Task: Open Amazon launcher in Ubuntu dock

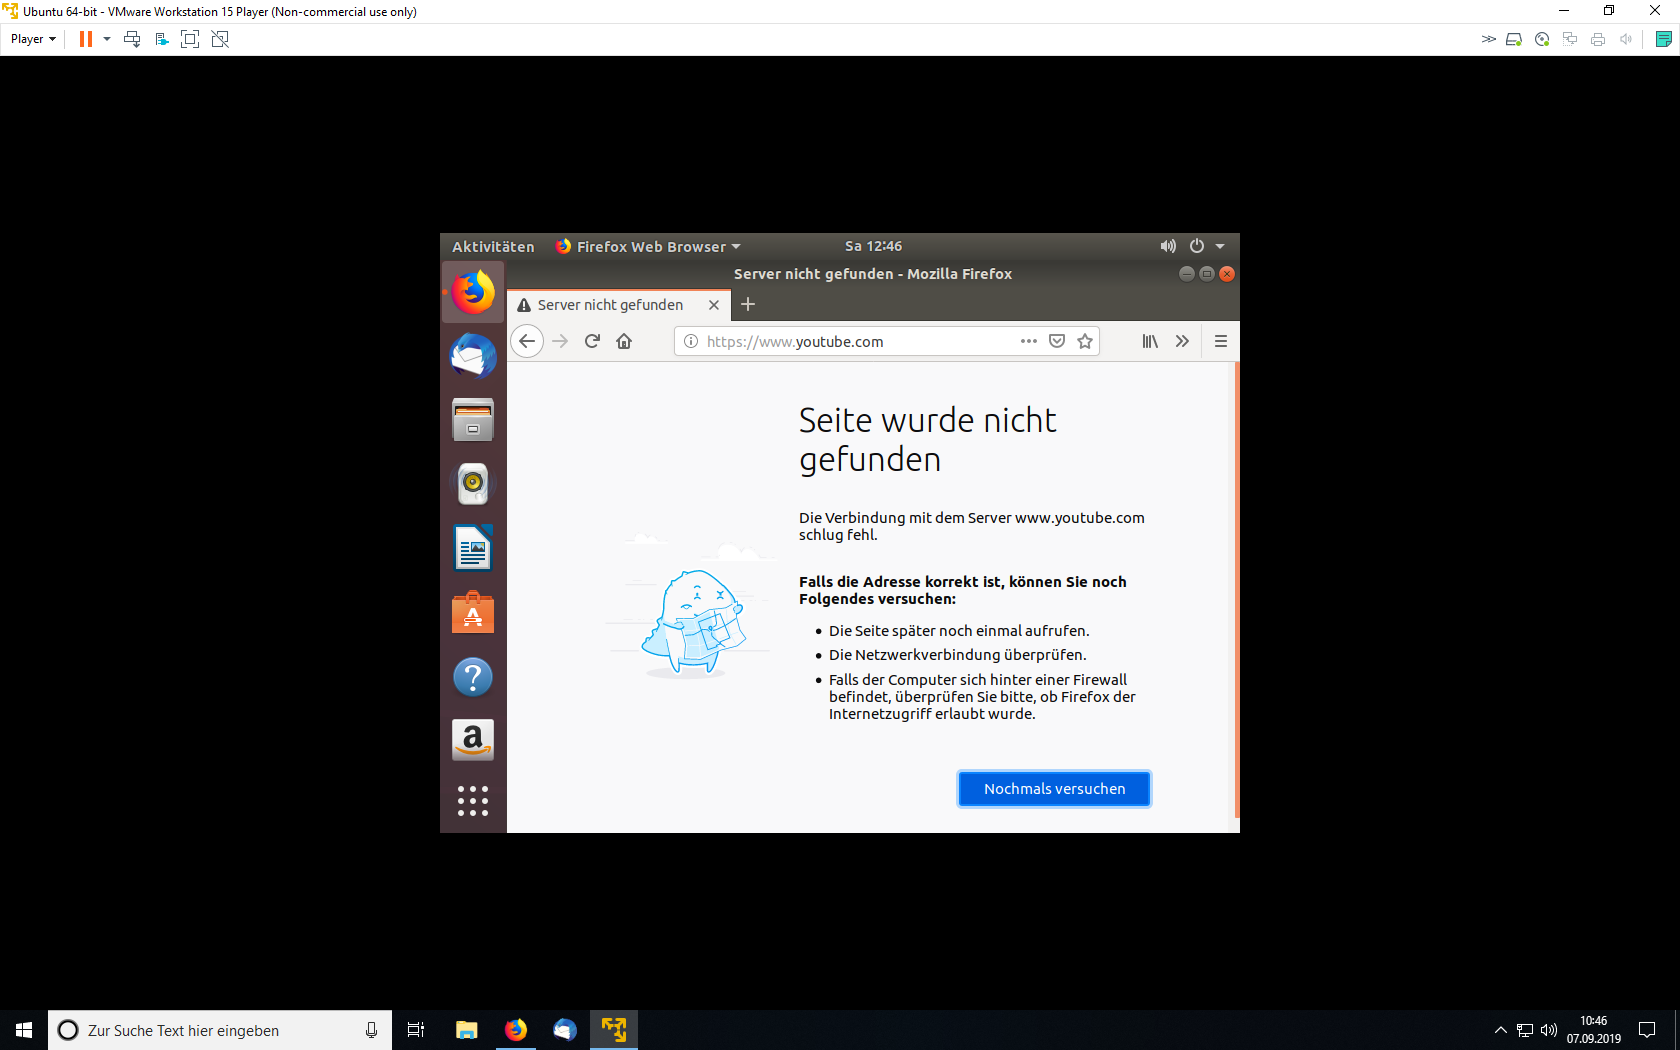Action: coord(473,740)
